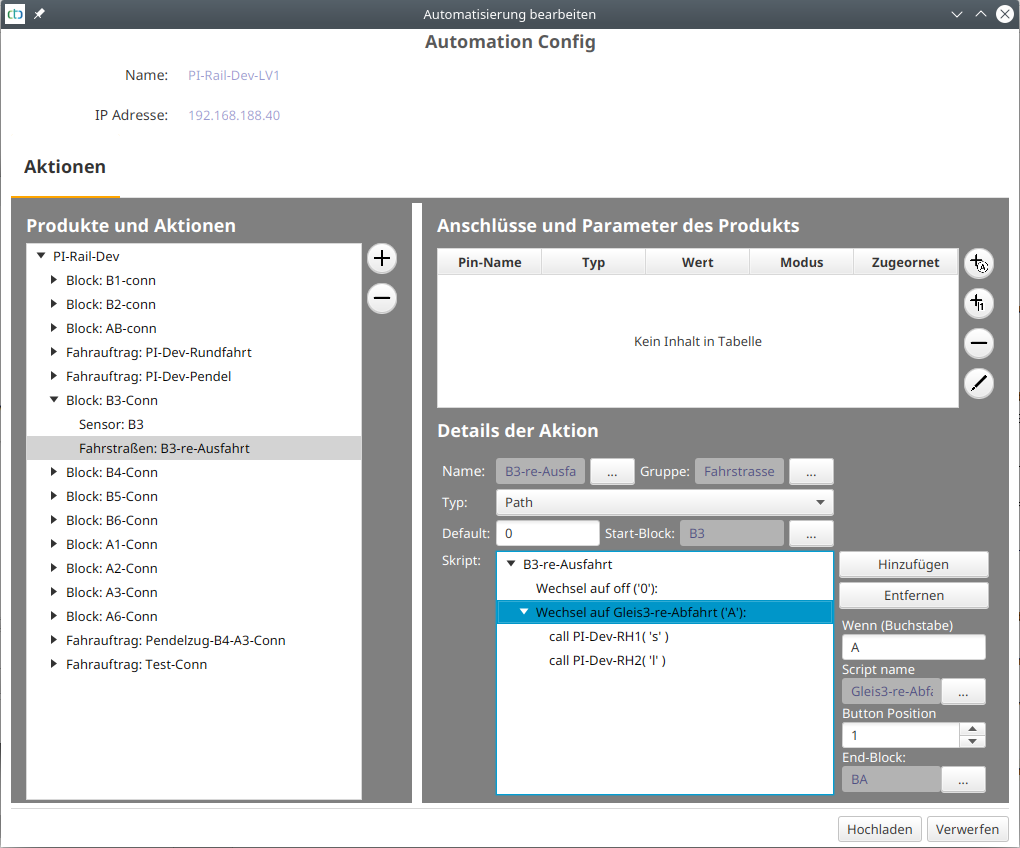This screenshot has height=848, width=1020.
Task: Click the add parameter icon beside the table
Action: click(x=978, y=303)
